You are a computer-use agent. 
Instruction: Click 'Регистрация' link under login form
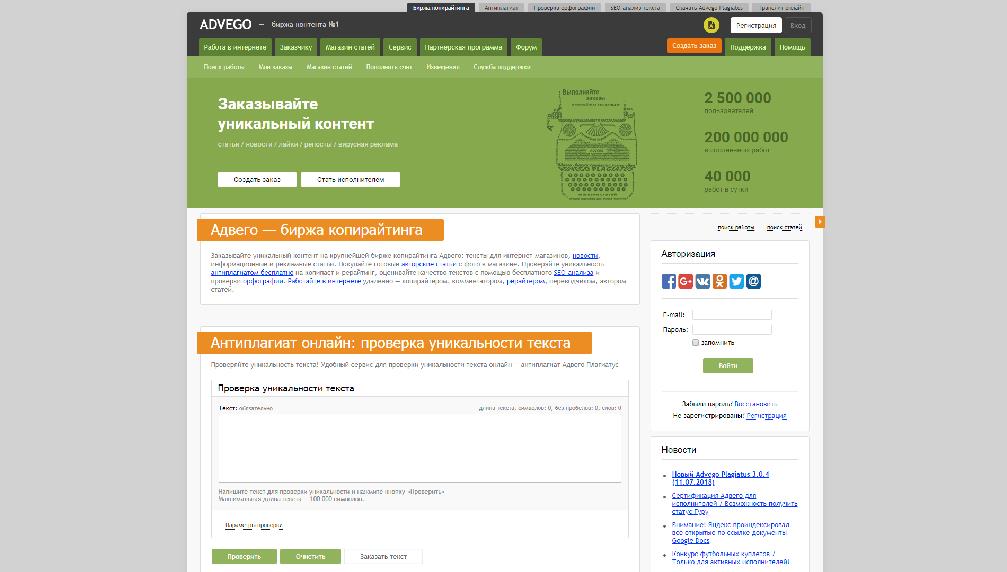[x=766, y=415]
